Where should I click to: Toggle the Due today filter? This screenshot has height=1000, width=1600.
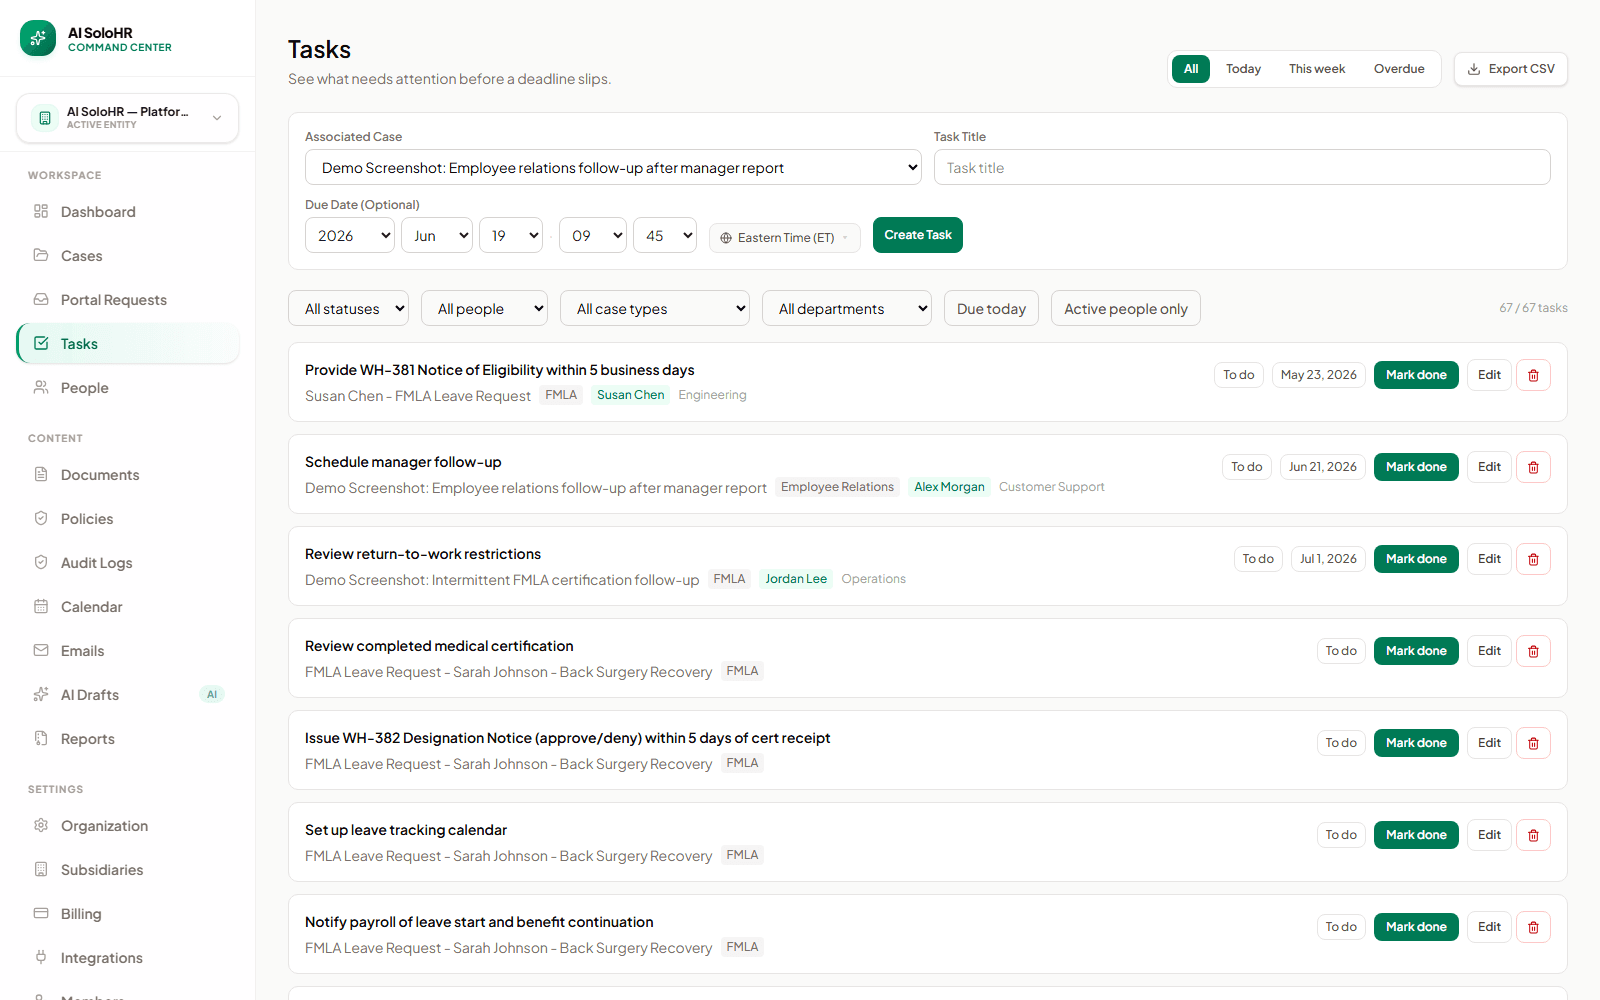(x=991, y=308)
